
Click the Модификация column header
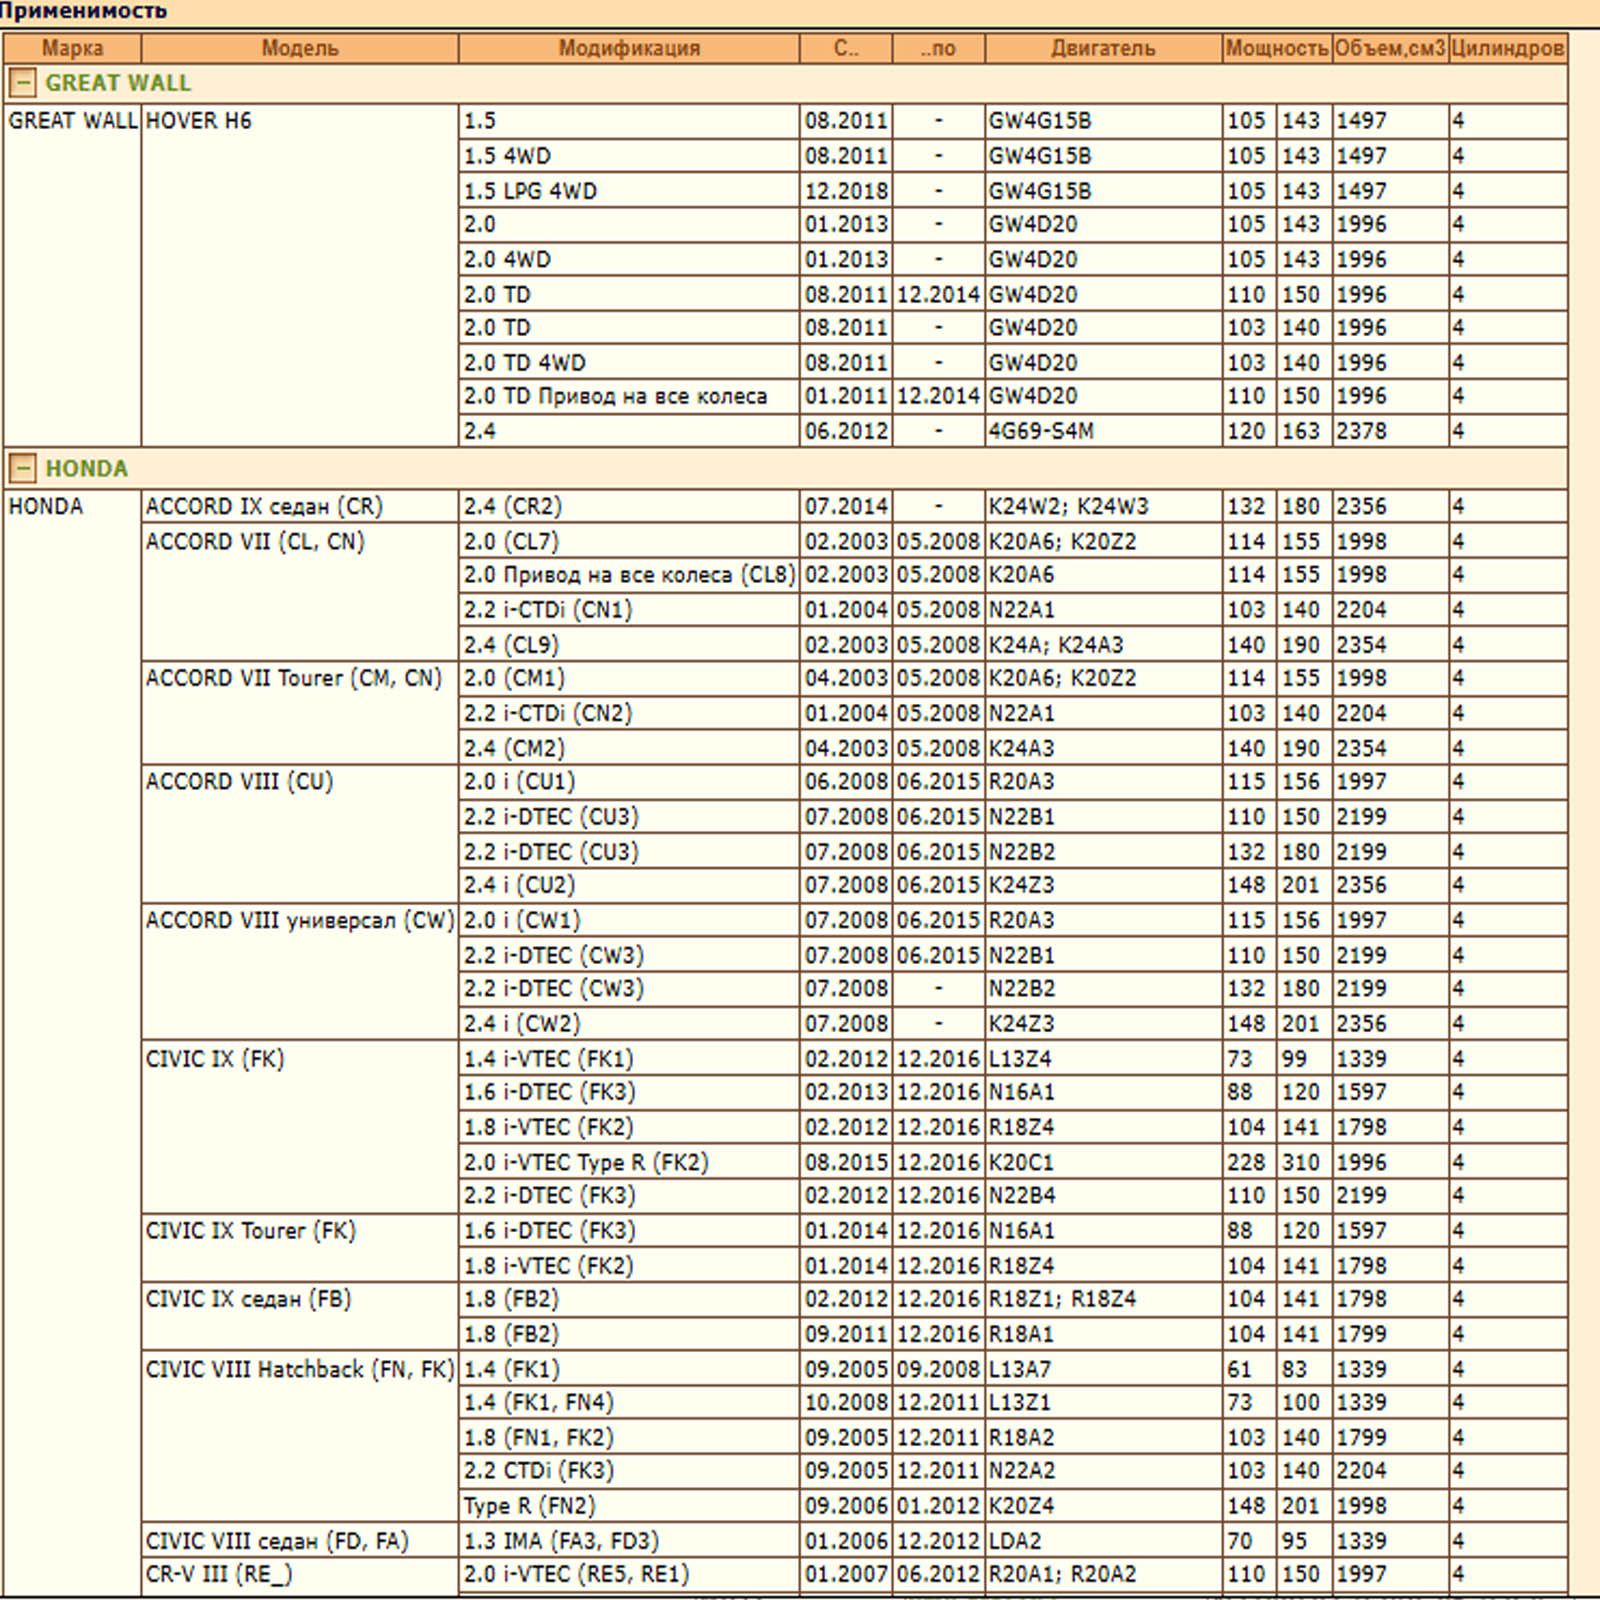pos(628,48)
